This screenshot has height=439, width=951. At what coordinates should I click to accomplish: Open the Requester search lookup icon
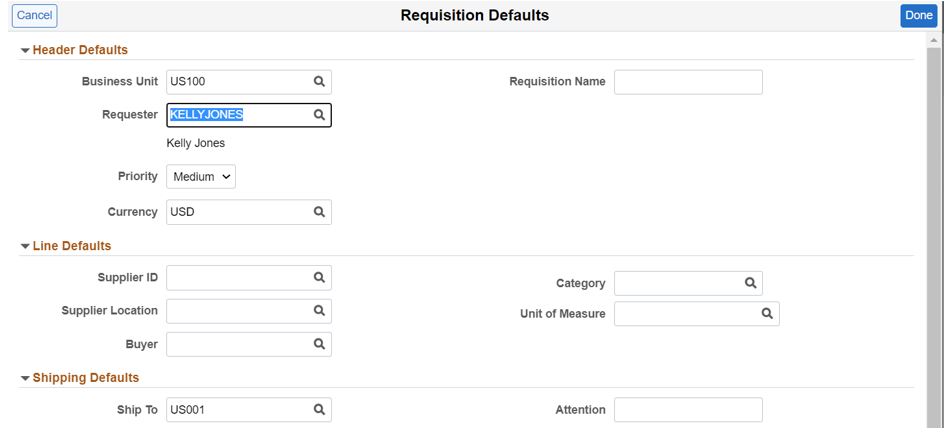click(x=319, y=115)
